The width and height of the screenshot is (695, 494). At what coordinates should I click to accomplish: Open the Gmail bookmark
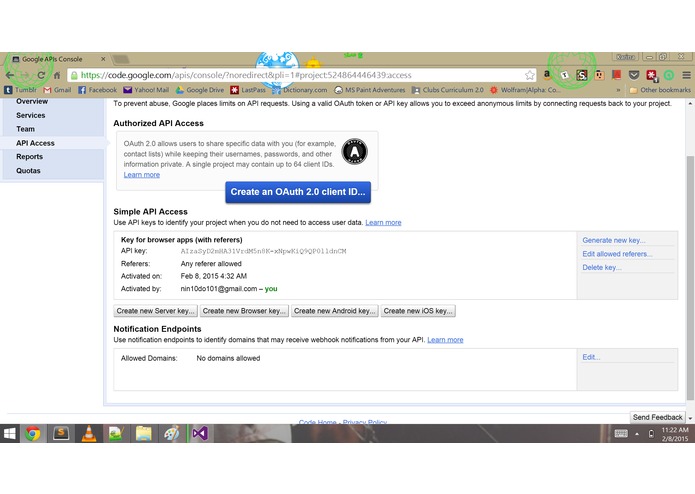pyautogui.click(x=57, y=90)
